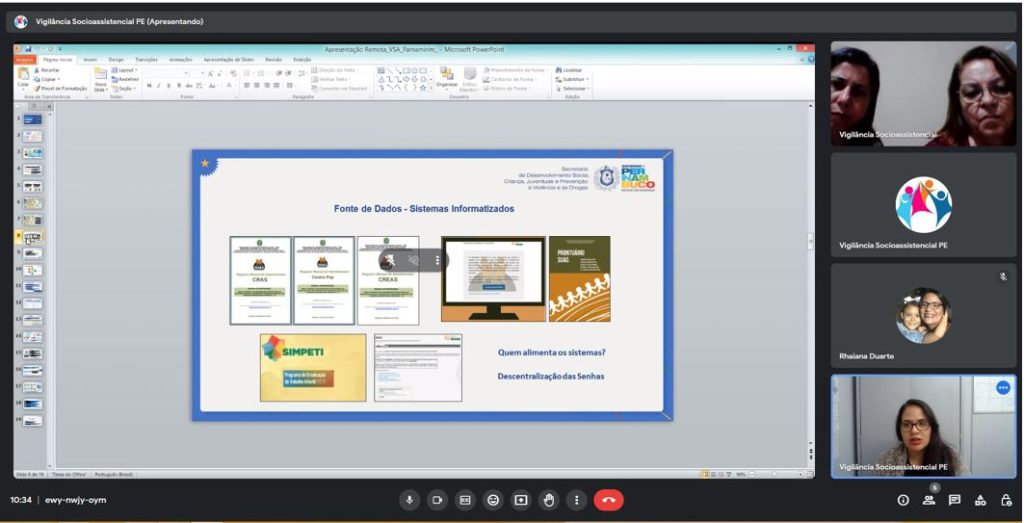This screenshot has height=523, width=1024.
Task: Open more options in call bar
Action: (576, 500)
